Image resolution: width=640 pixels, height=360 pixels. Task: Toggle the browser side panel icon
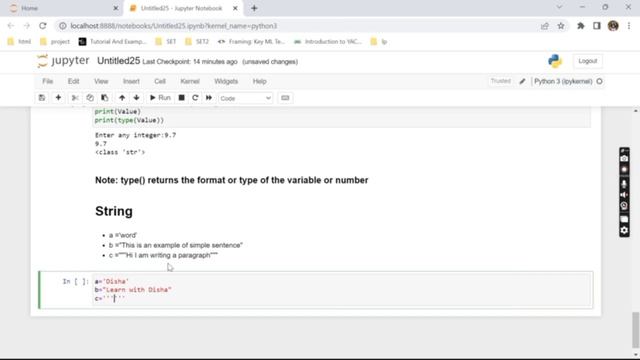[x=597, y=26]
